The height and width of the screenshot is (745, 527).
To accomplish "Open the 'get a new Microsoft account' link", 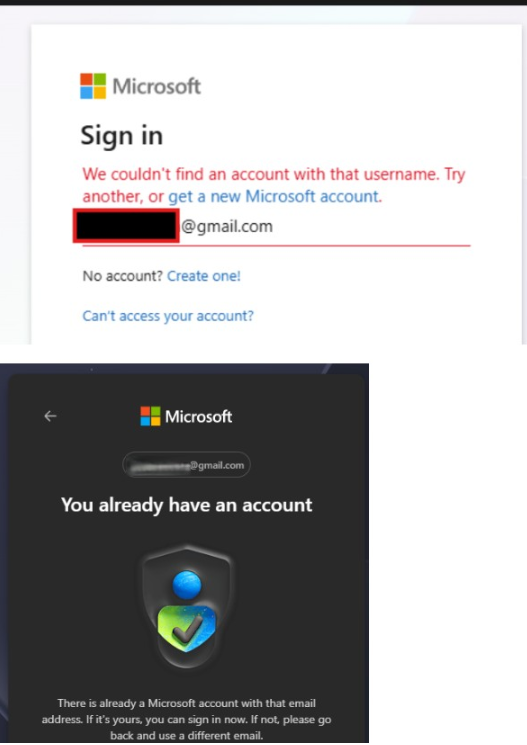I will point(274,196).
